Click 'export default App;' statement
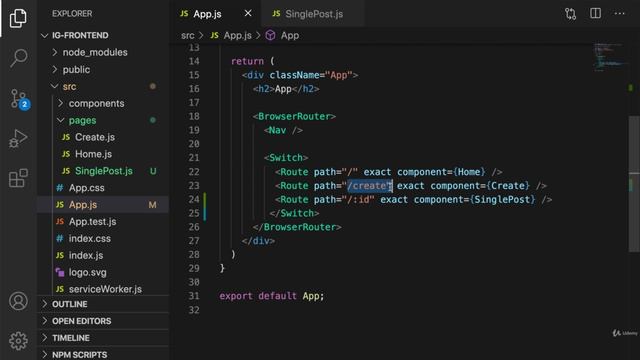640x360 pixels. 271,296
